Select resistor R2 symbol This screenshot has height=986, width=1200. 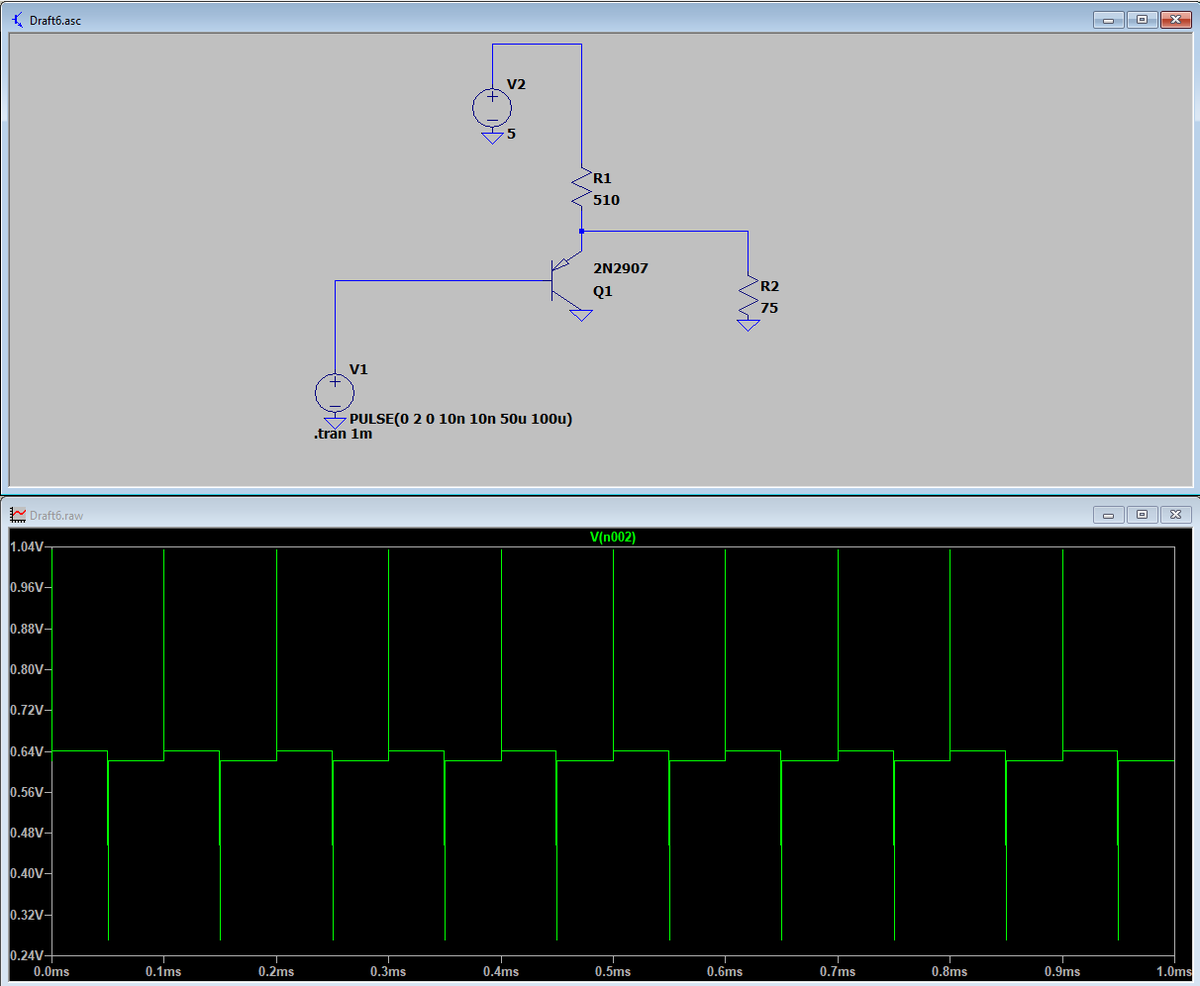748,297
